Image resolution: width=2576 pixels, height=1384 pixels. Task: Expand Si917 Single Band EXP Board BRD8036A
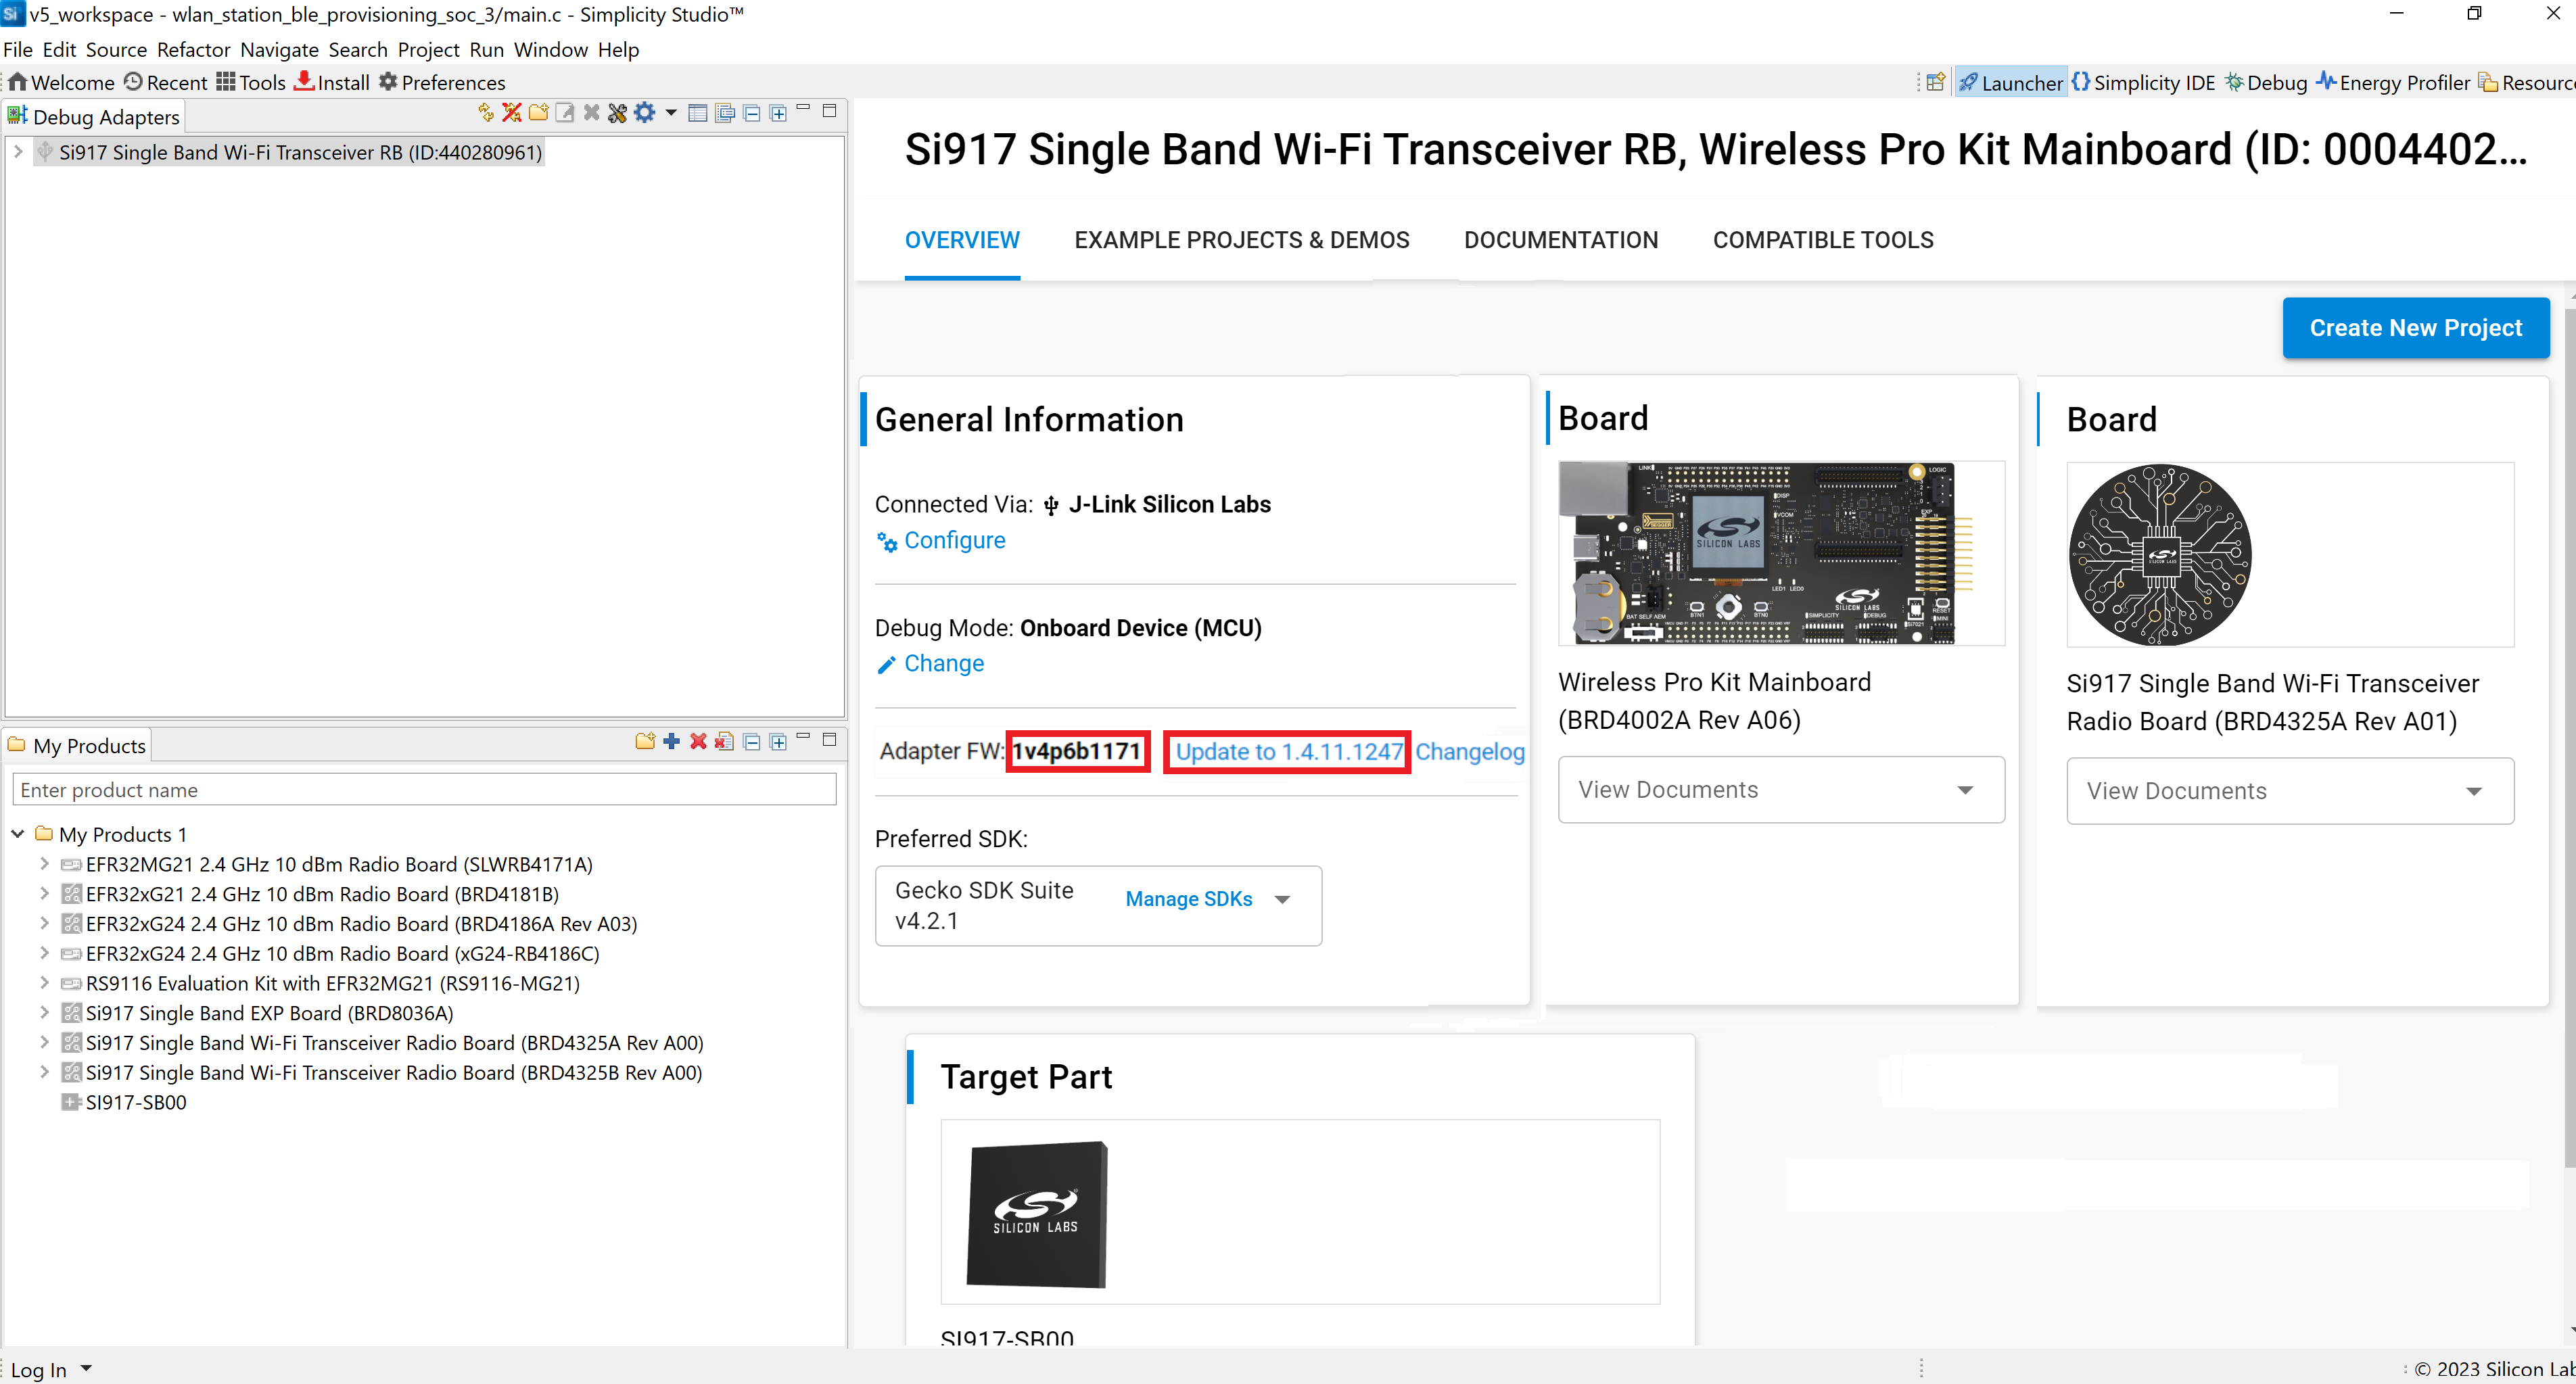point(44,1012)
